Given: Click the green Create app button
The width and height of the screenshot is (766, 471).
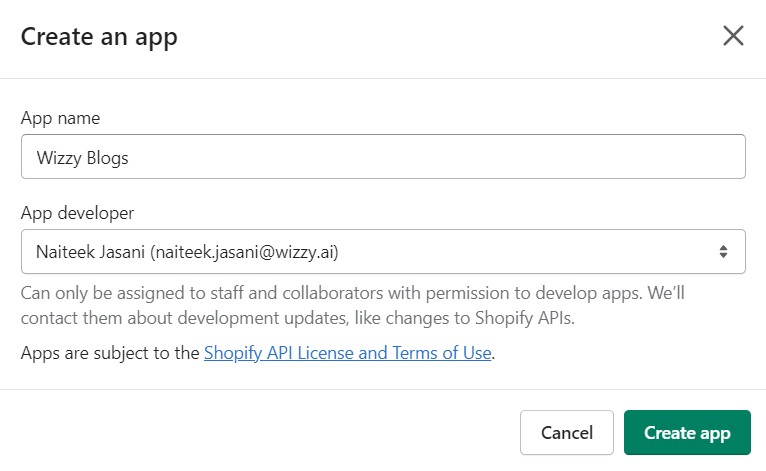Looking at the screenshot, I should point(687,432).
